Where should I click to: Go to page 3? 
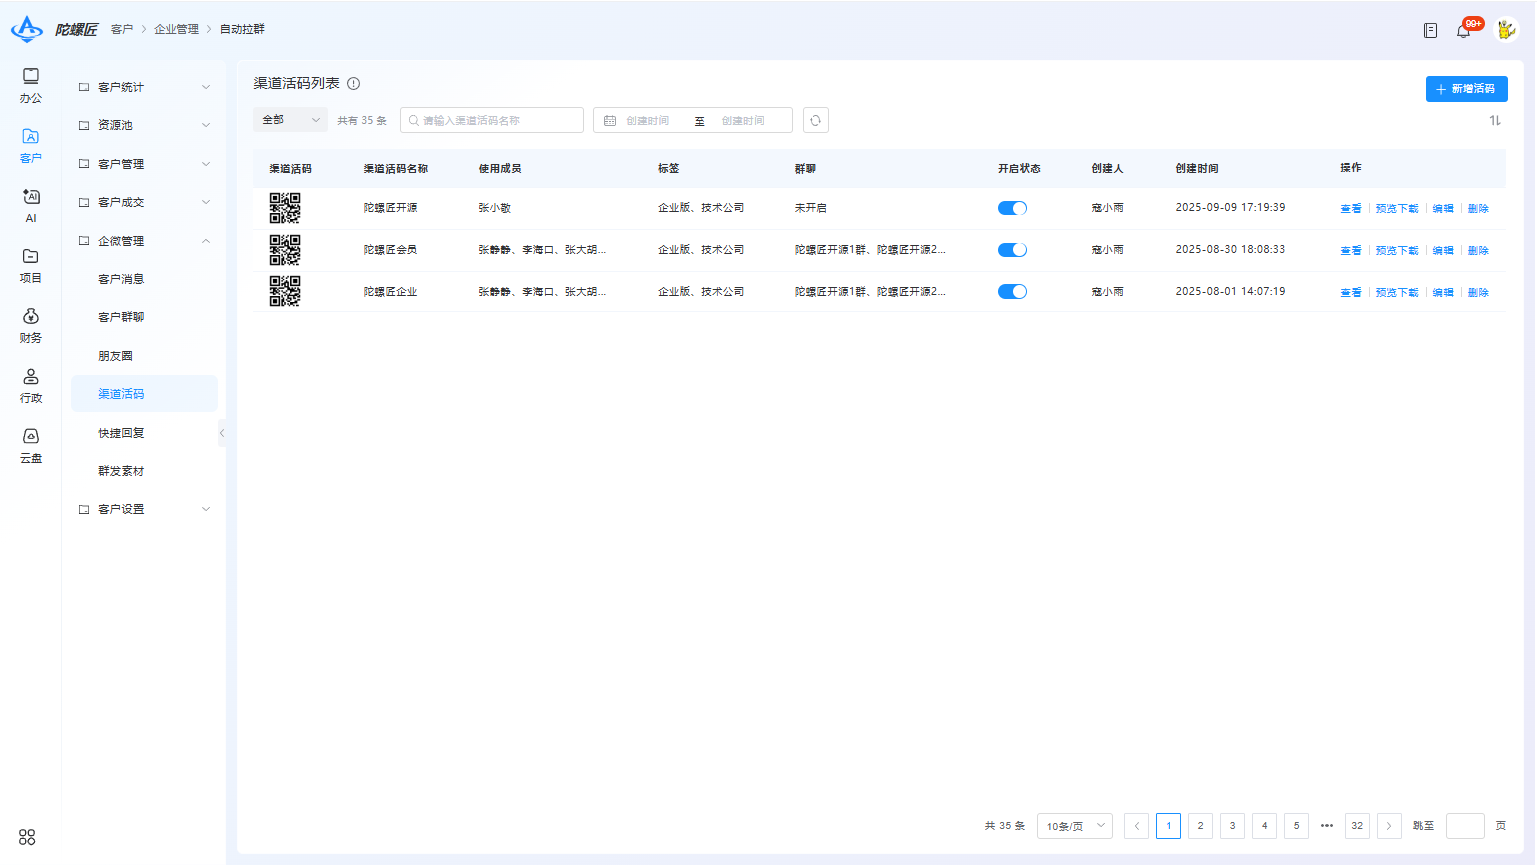click(x=1232, y=826)
